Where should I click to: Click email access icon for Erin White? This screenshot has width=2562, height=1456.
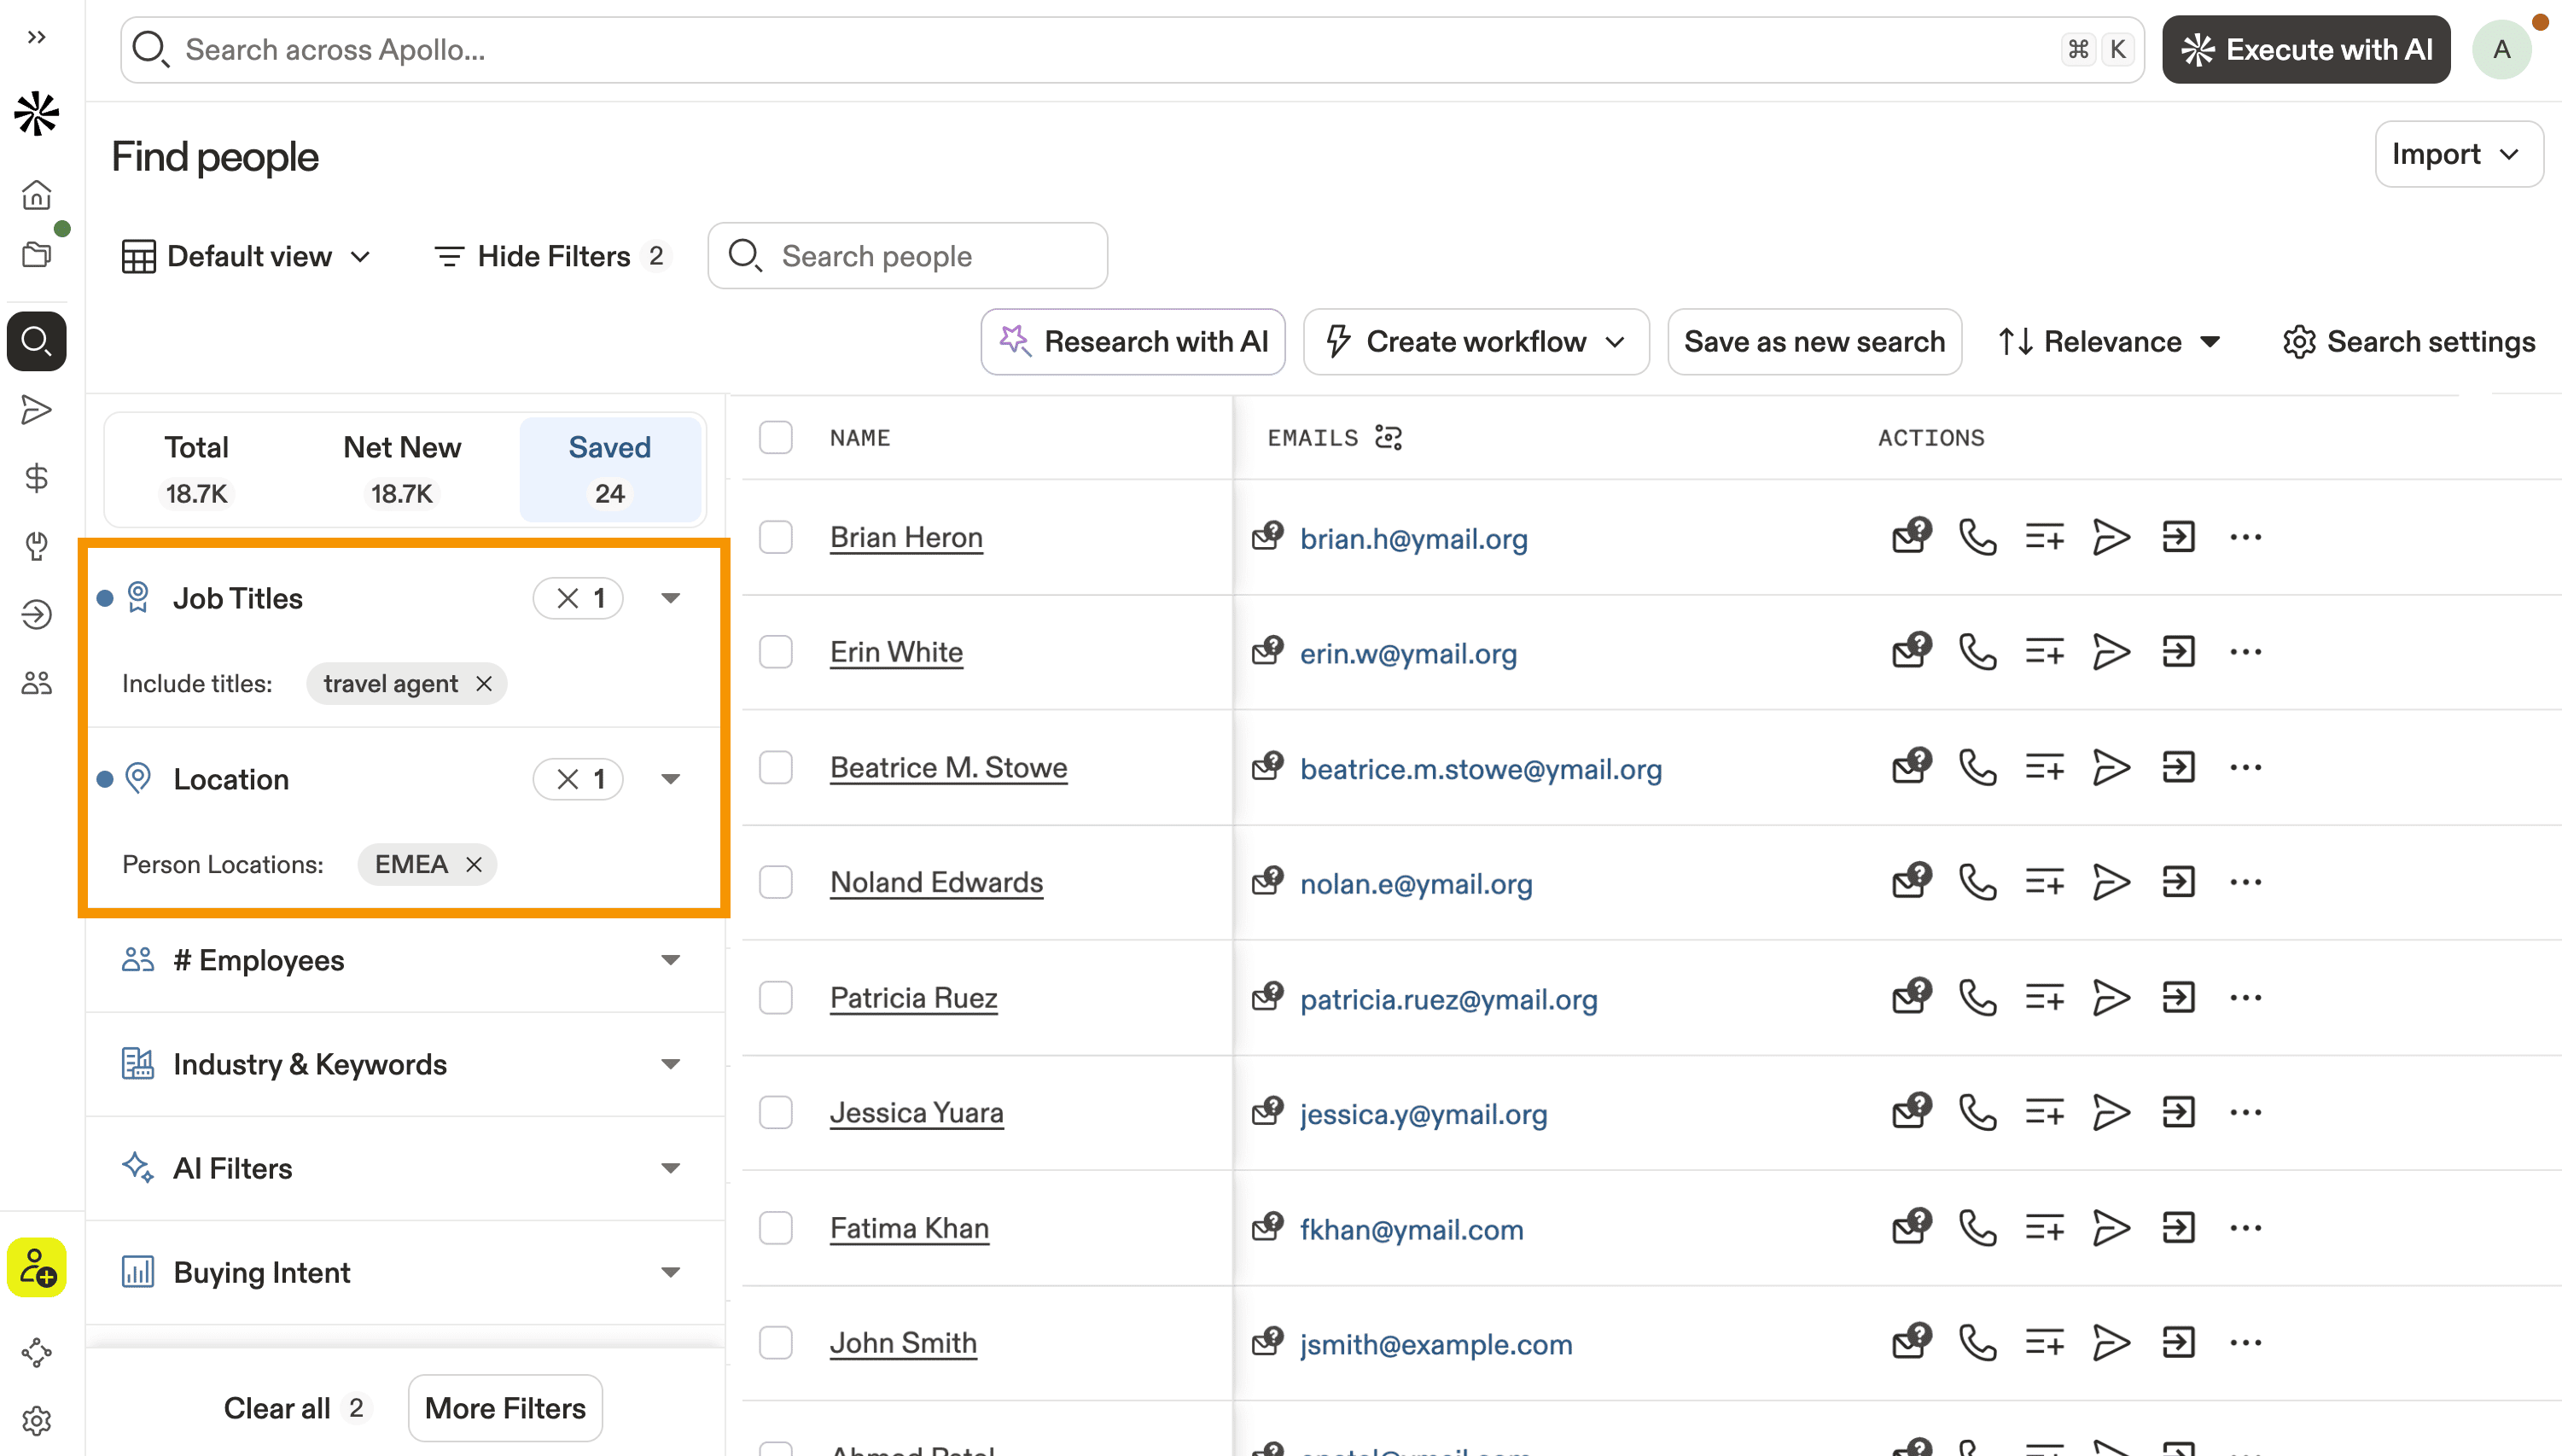1911,651
